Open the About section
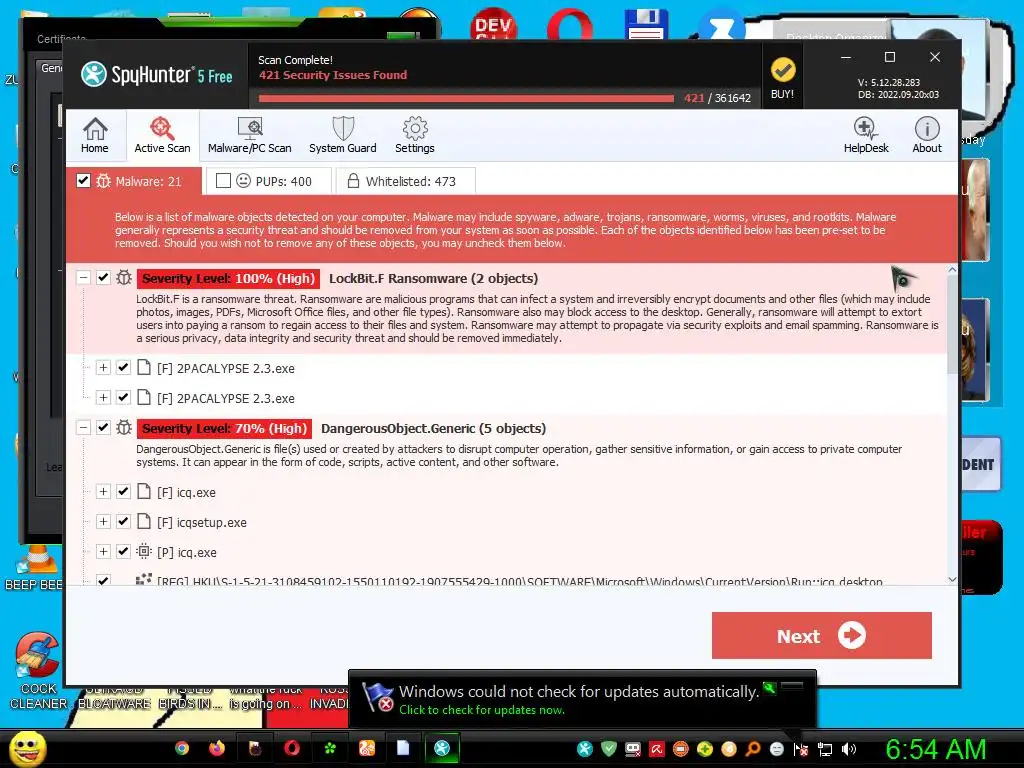Screen dimensions: 1024x768 coord(927,135)
